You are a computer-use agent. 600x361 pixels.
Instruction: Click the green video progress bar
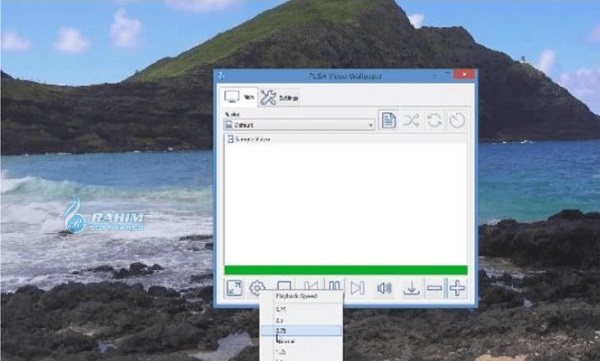point(346,270)
